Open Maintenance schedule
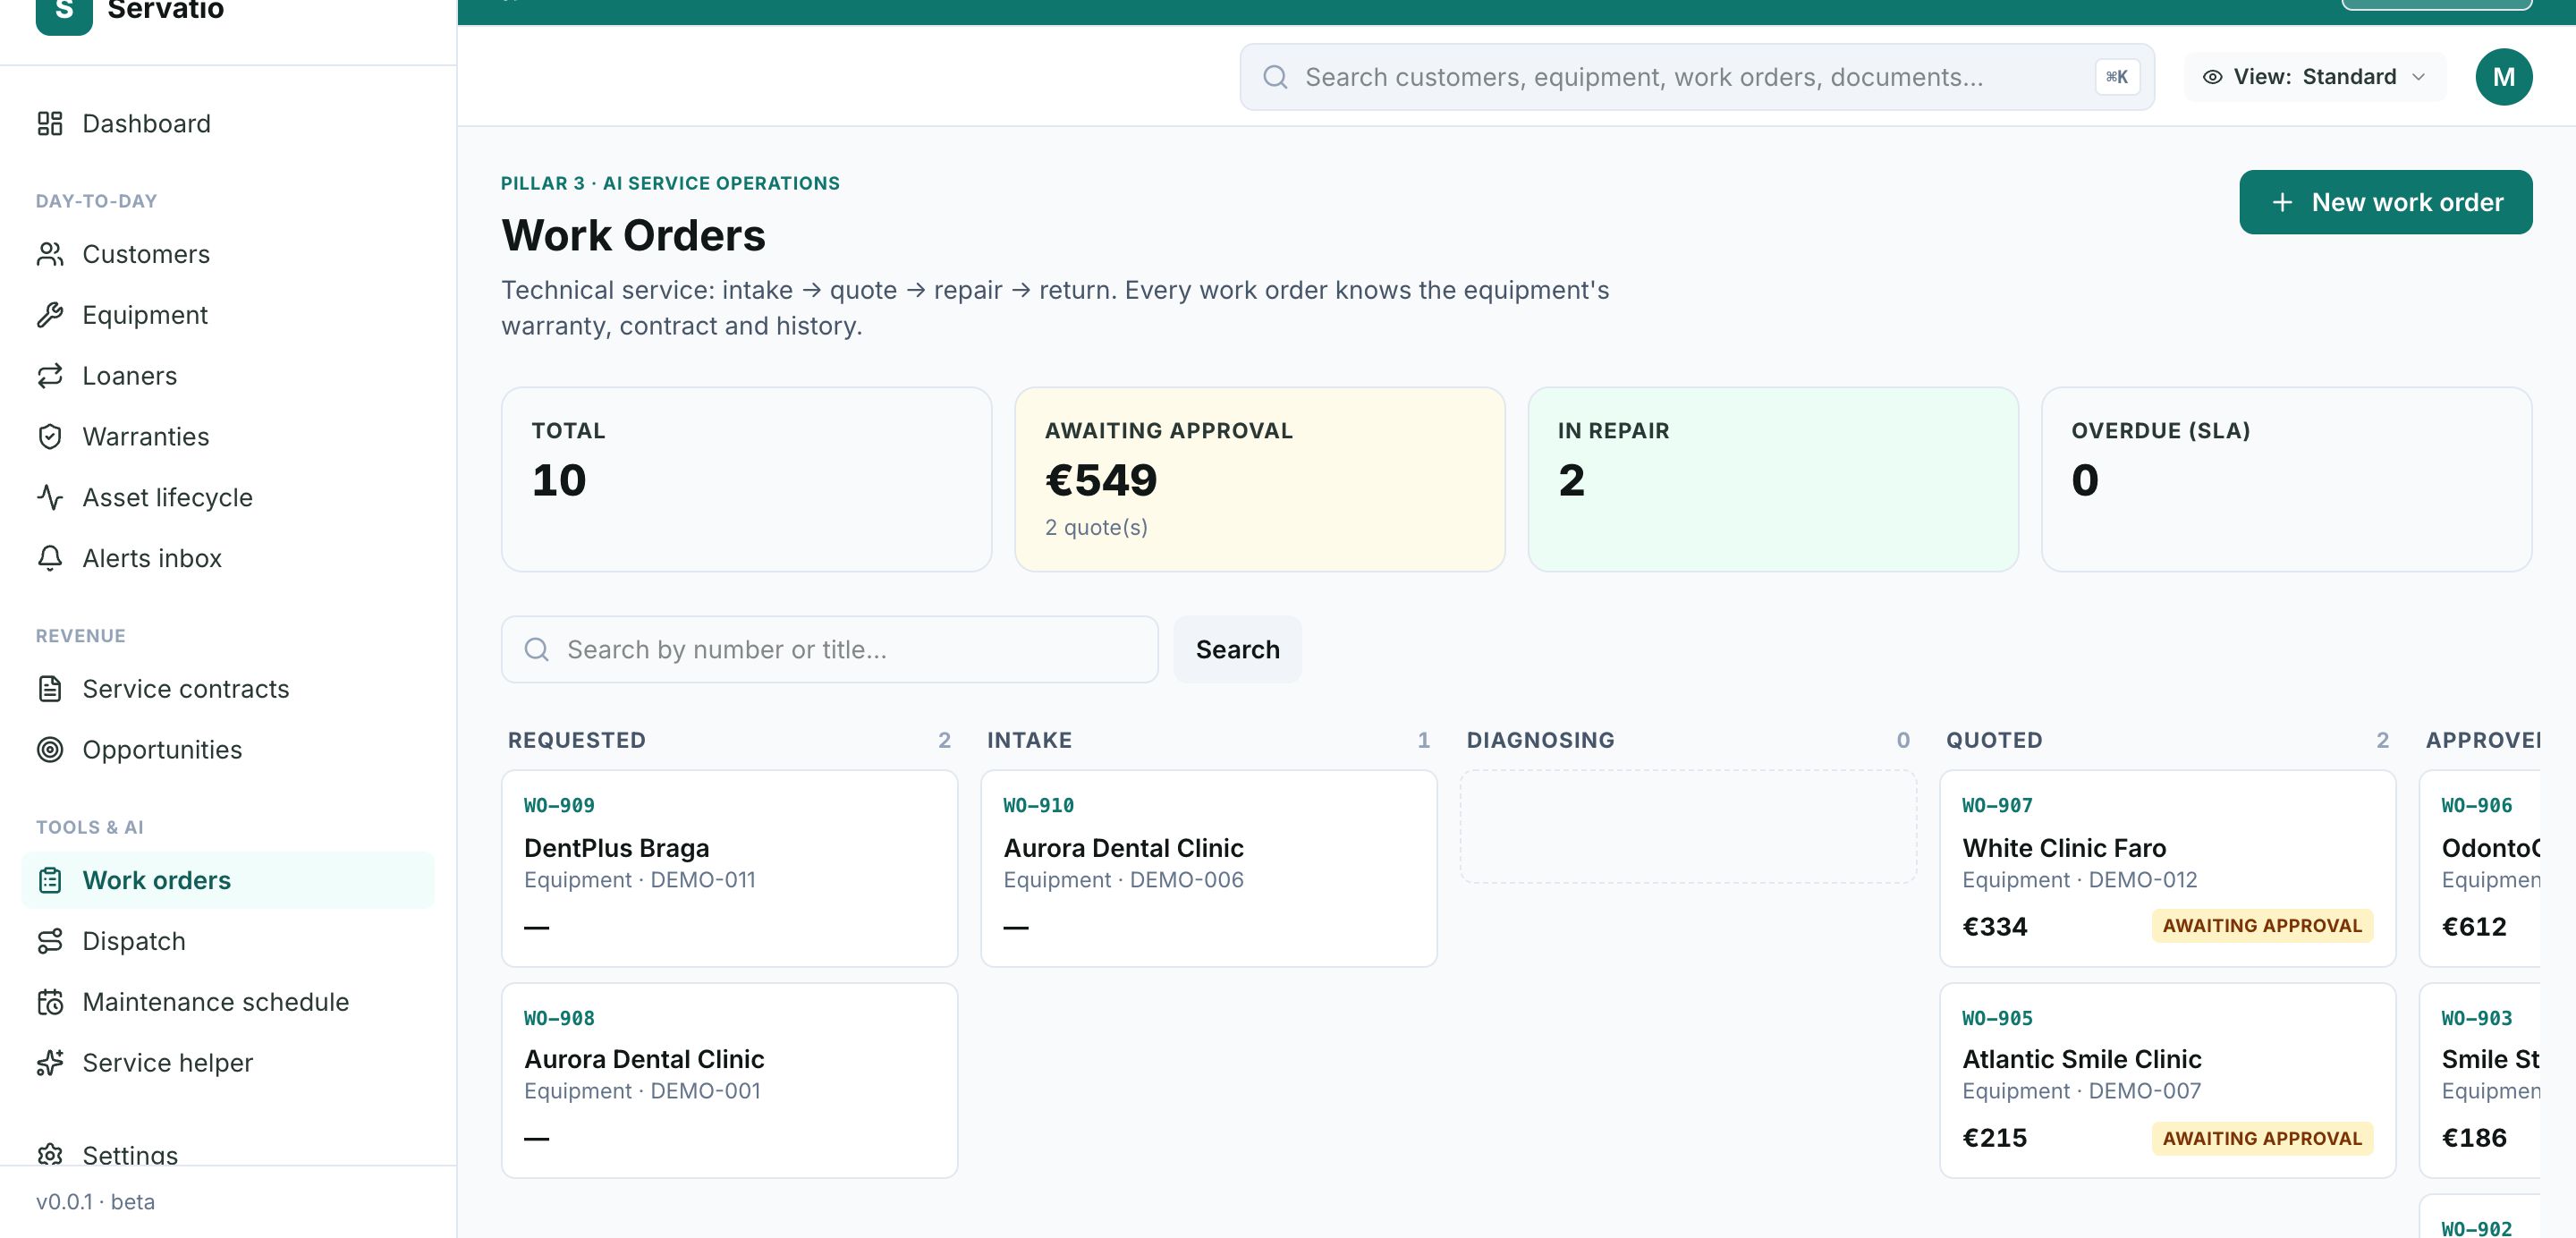The image size is (2576, 1238). point(228,1002)
